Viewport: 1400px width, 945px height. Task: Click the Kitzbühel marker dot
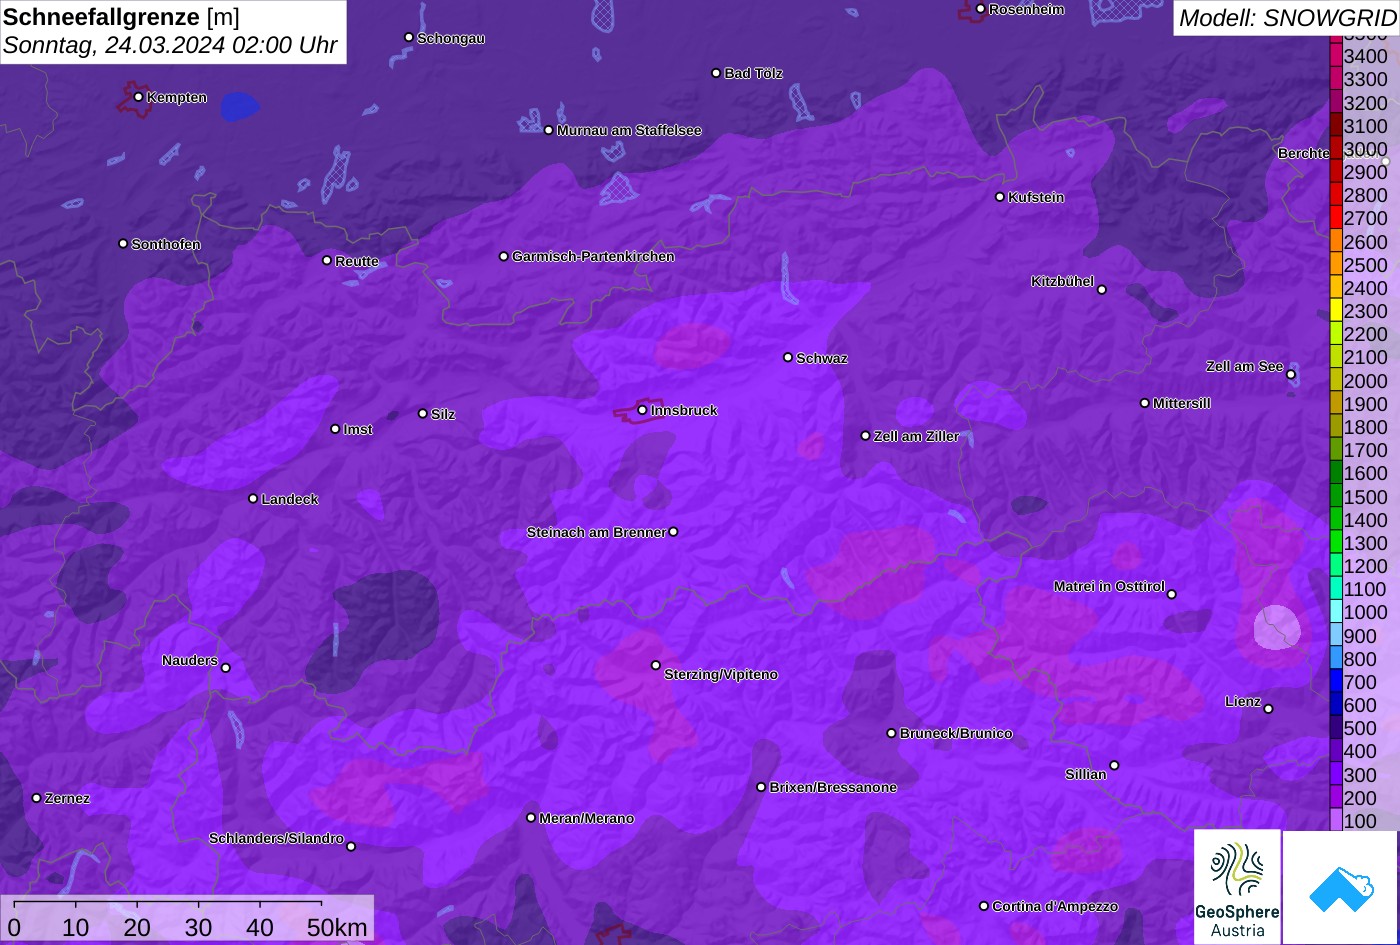[1102, 290]
